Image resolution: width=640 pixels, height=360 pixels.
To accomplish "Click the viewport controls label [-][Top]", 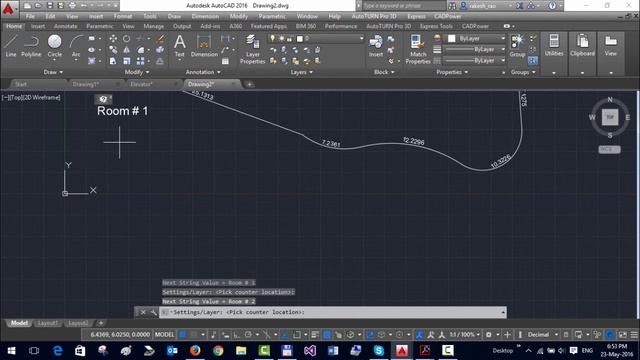I will [31, 98].
